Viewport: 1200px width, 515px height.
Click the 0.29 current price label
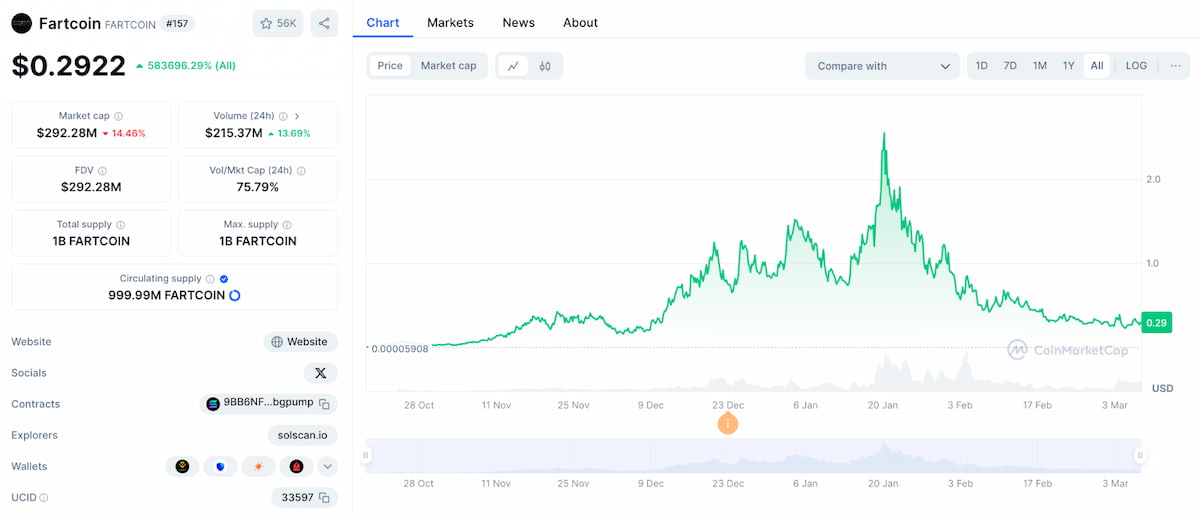1156,322
